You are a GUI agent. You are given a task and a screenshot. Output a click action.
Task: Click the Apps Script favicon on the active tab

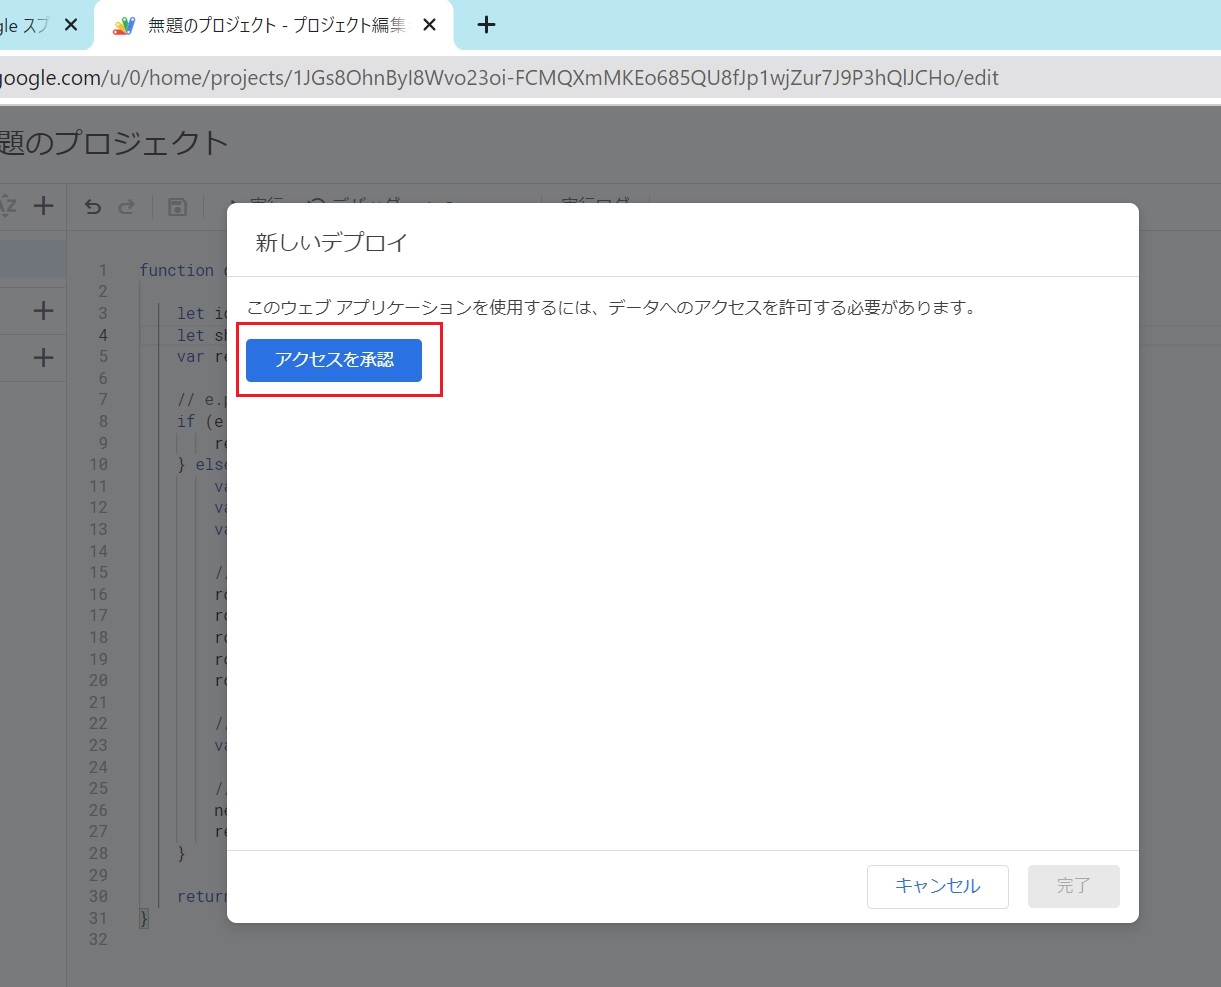(123, 26)
